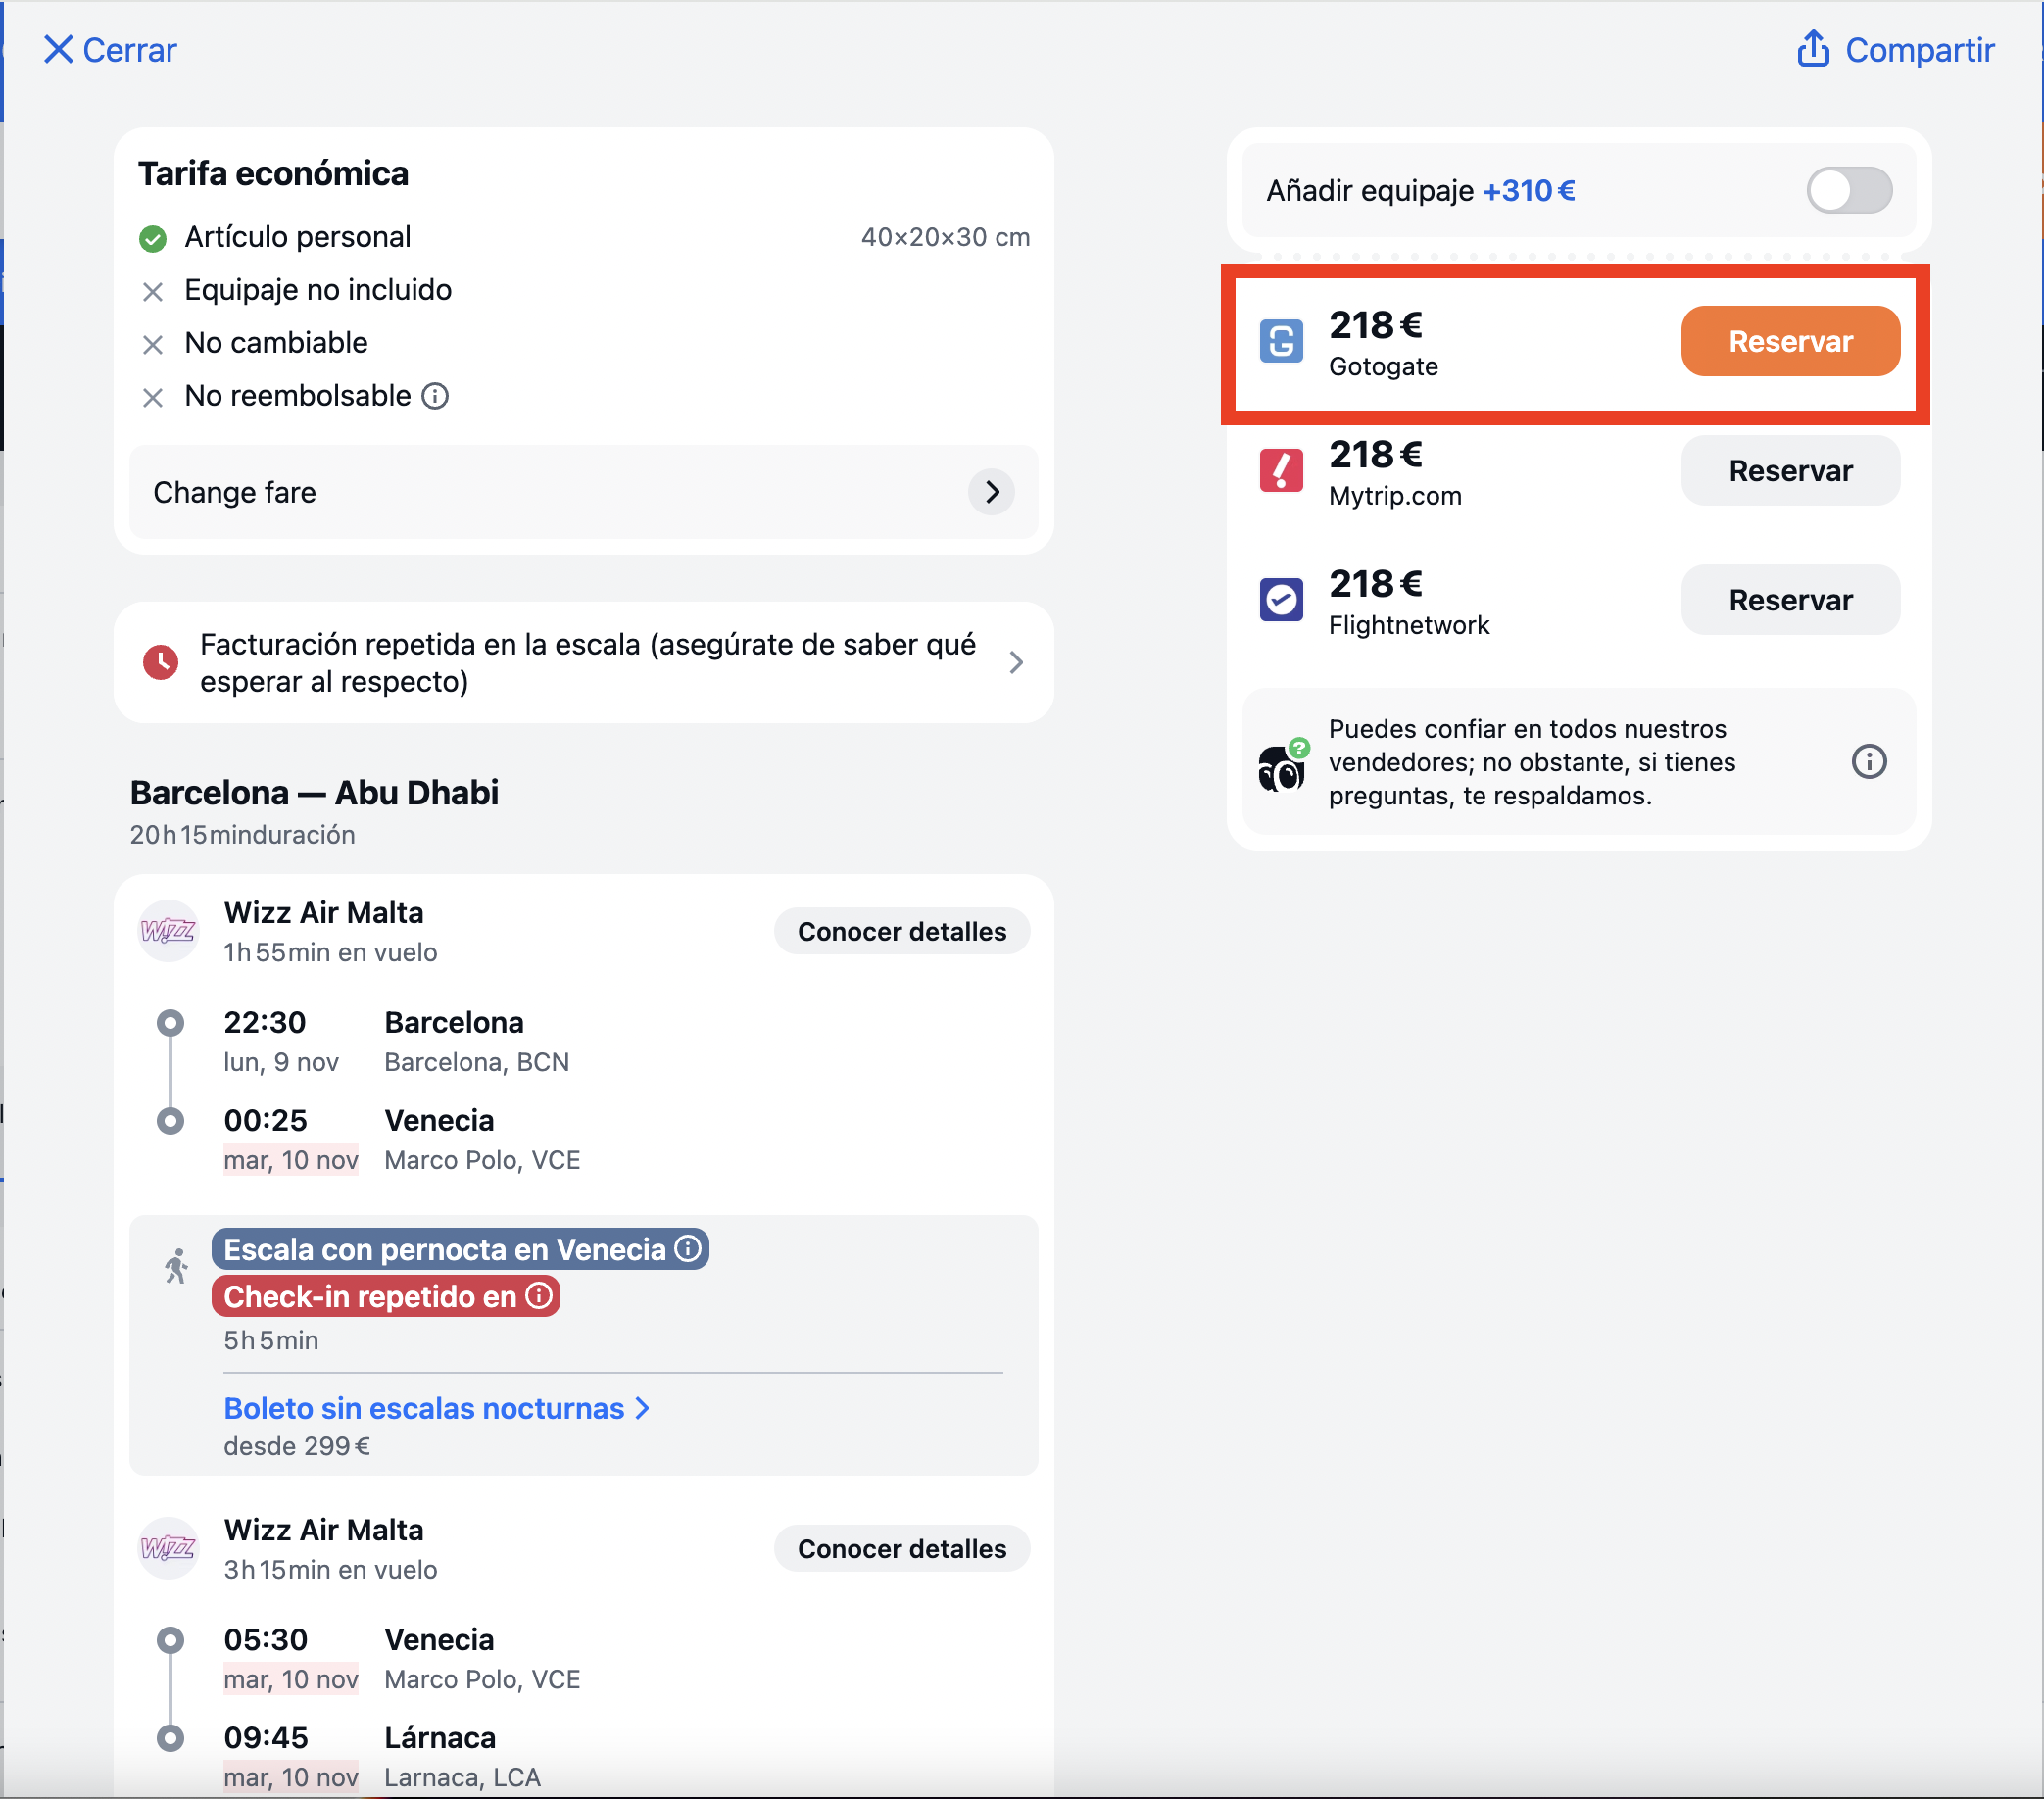Image resolution: width=2044 pixels, height=1799 pixels.
Task: Click the X icon beside Equipaje no incluido
Action: [152, 291]
